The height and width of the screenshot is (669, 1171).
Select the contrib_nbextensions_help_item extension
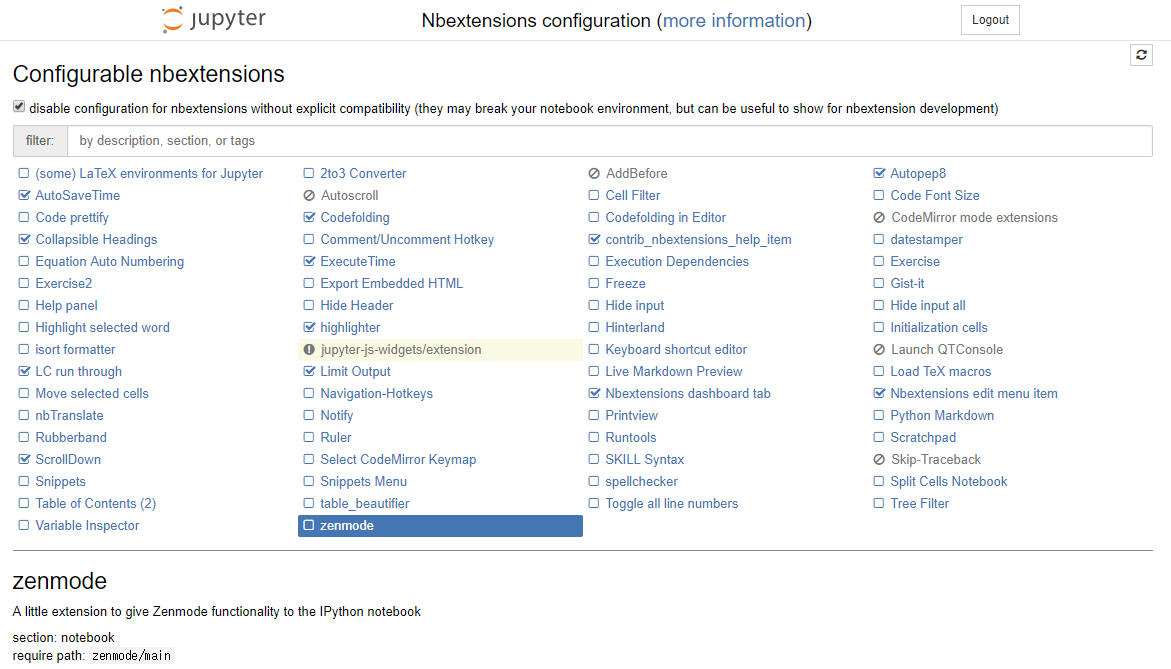coord(698,239)
